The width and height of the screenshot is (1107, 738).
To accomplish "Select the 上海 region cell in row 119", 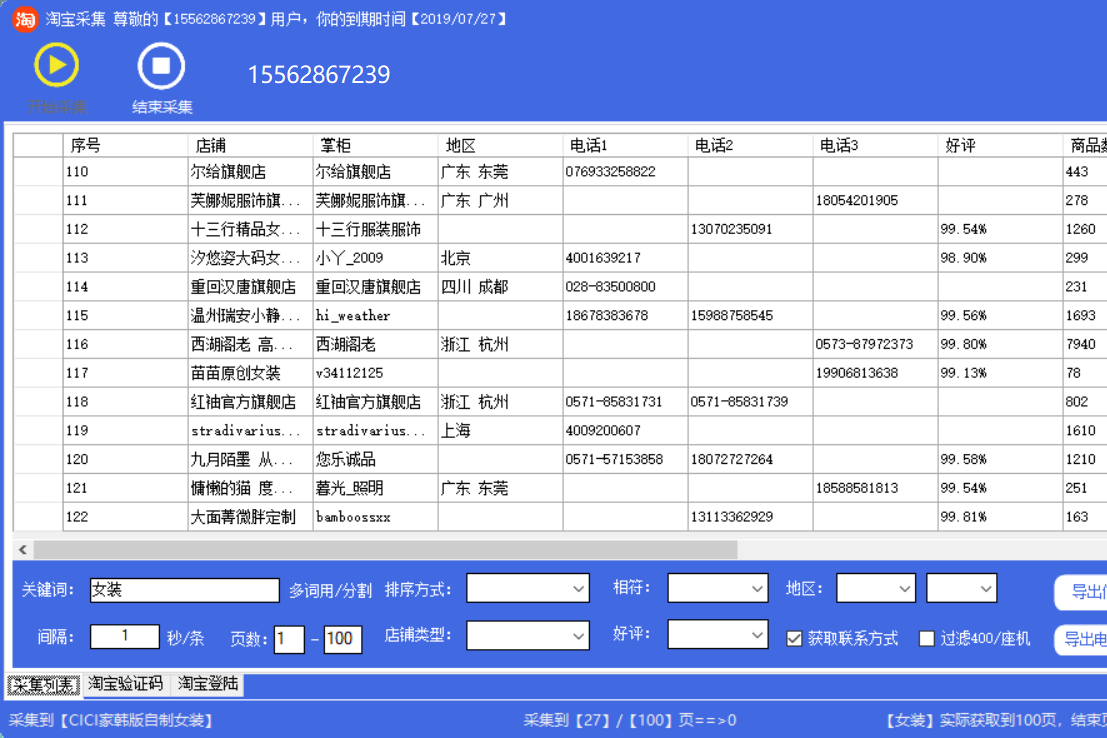I will click(x=500, y=431).
